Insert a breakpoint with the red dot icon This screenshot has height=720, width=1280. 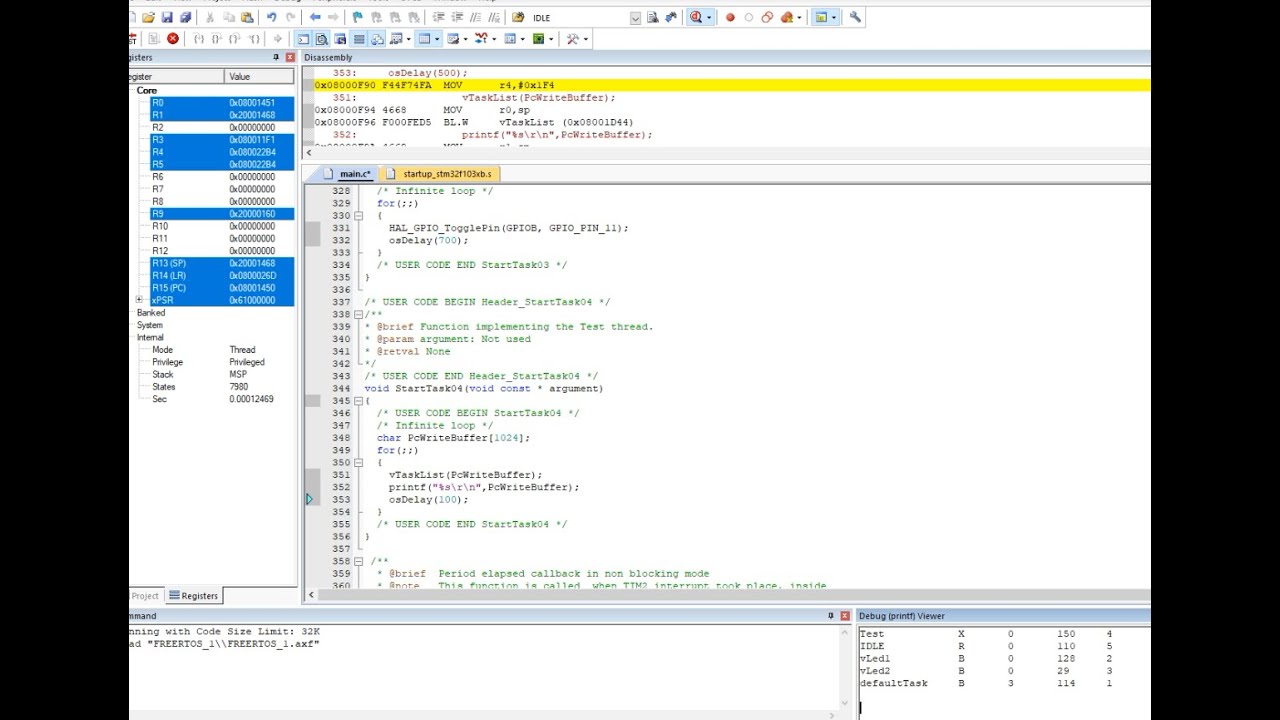[730, 17]
